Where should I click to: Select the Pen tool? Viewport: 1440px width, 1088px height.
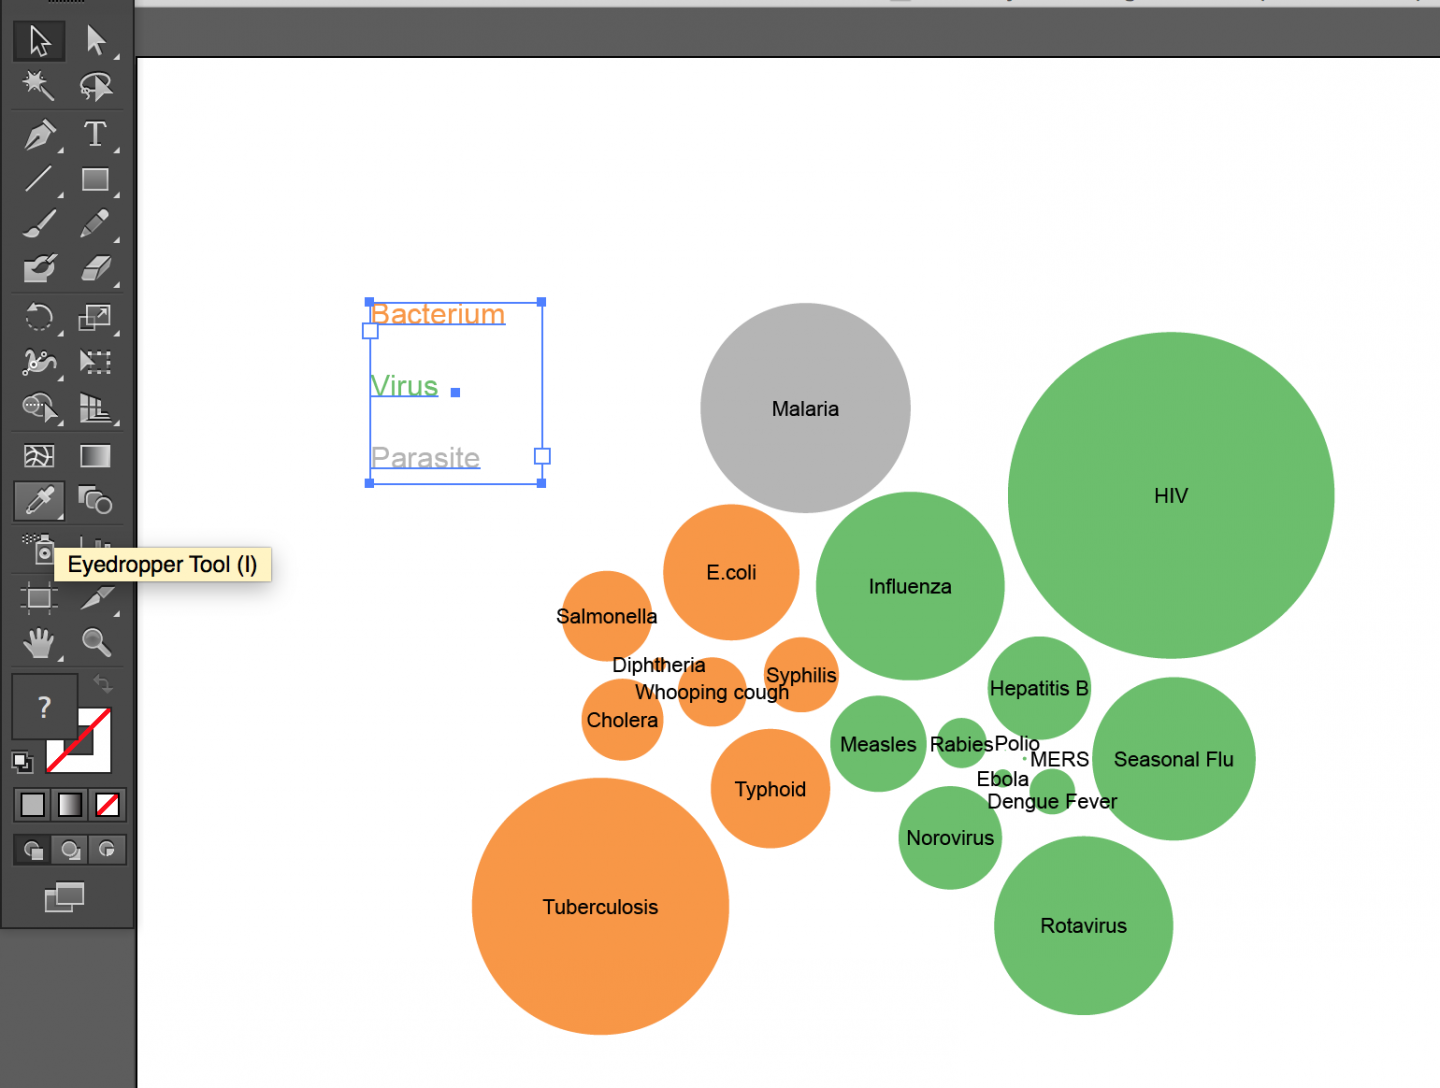[38, 135]
